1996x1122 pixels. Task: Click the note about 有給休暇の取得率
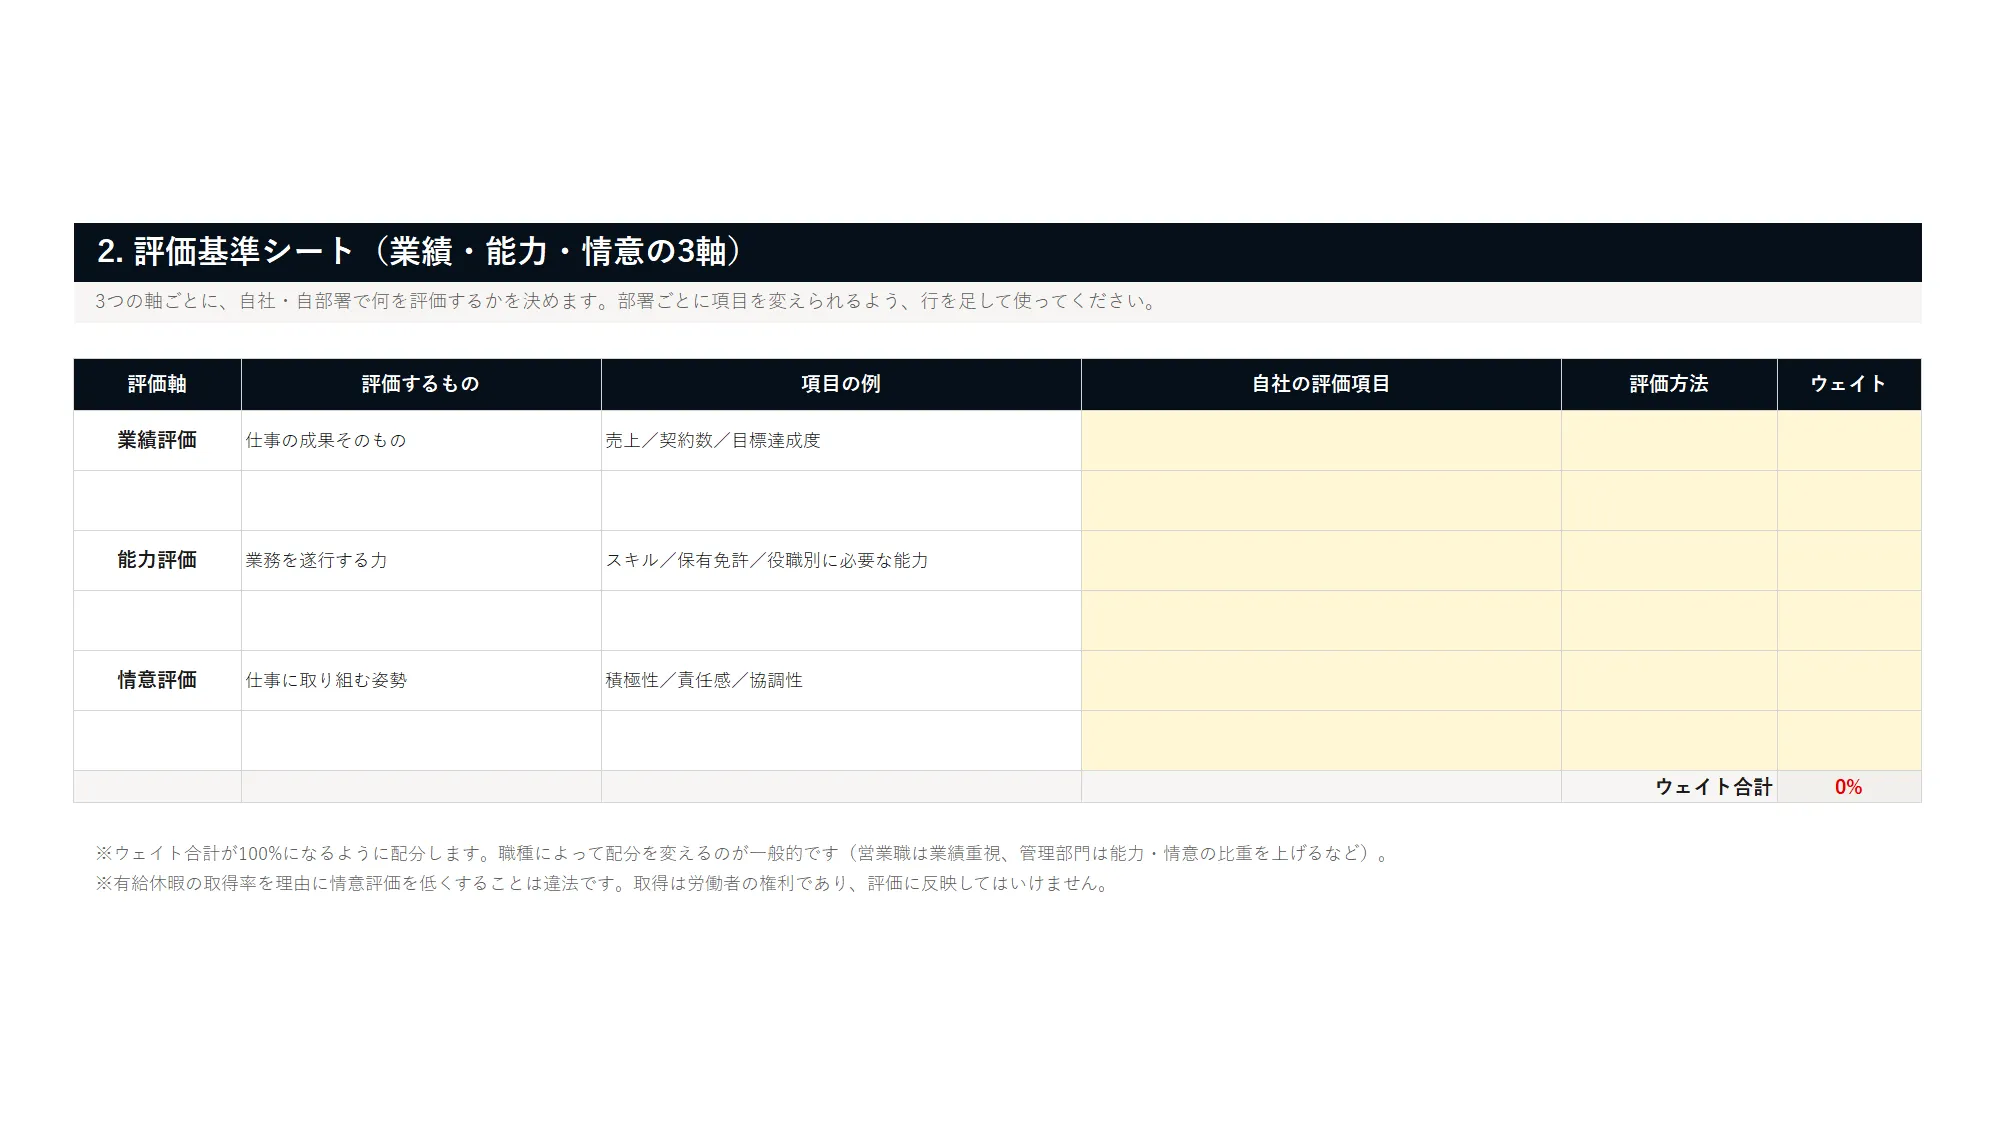click(603, 884)
